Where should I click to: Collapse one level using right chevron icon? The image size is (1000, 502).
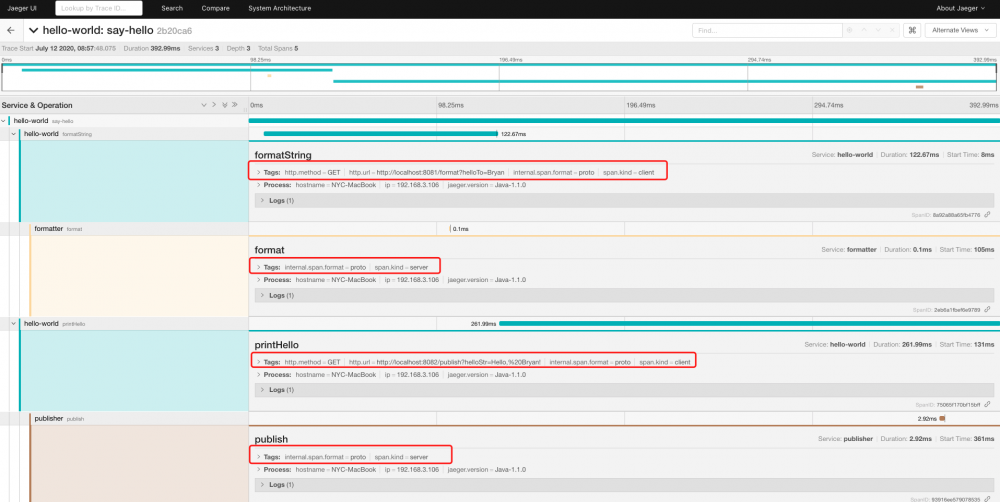[214, 105]
